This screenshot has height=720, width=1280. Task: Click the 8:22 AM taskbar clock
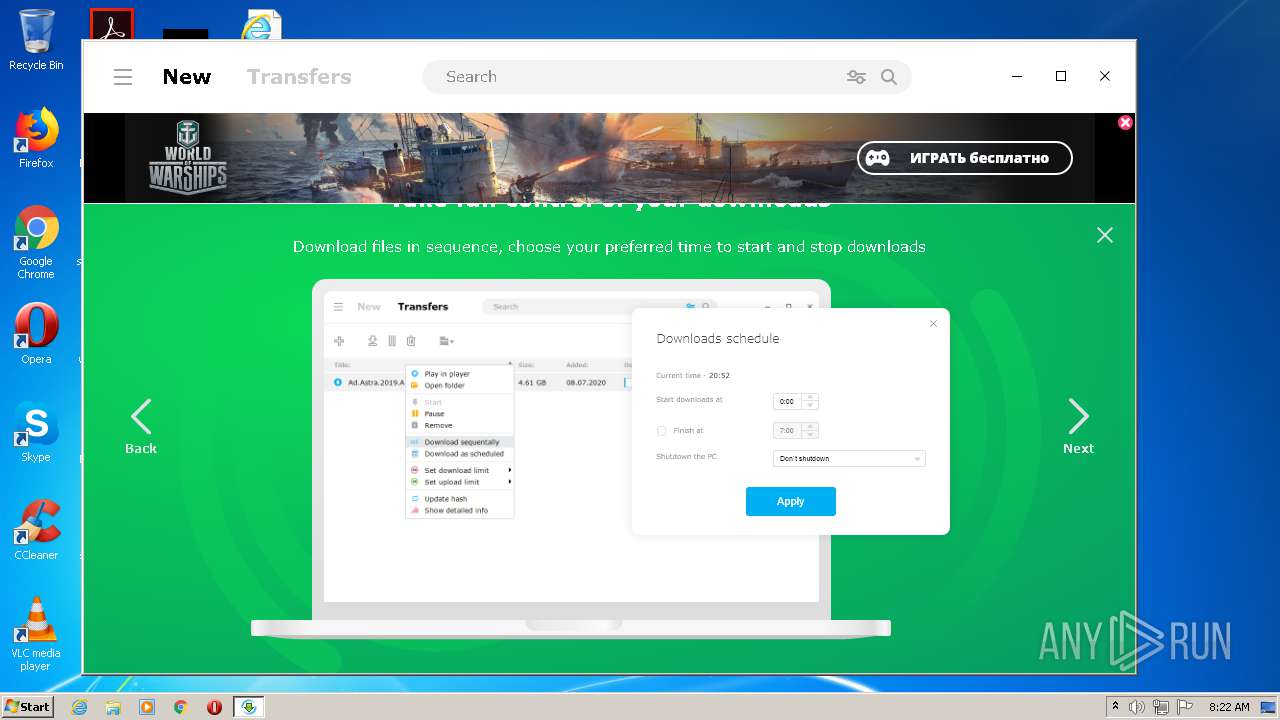pyautogui.click(x=1229, y=707)
